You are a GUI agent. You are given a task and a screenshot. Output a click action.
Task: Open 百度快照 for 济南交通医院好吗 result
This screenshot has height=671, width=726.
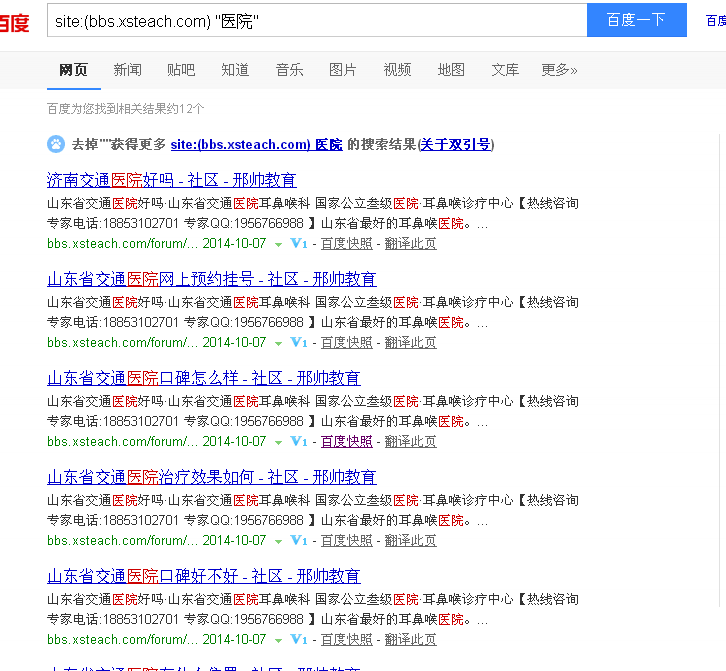pyautogui.click(x=347, y=244)
